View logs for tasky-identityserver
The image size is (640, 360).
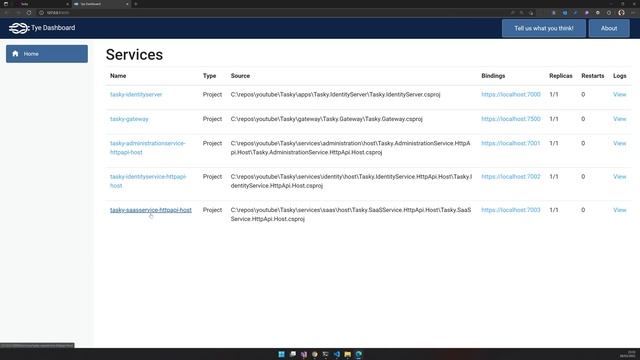619,94
